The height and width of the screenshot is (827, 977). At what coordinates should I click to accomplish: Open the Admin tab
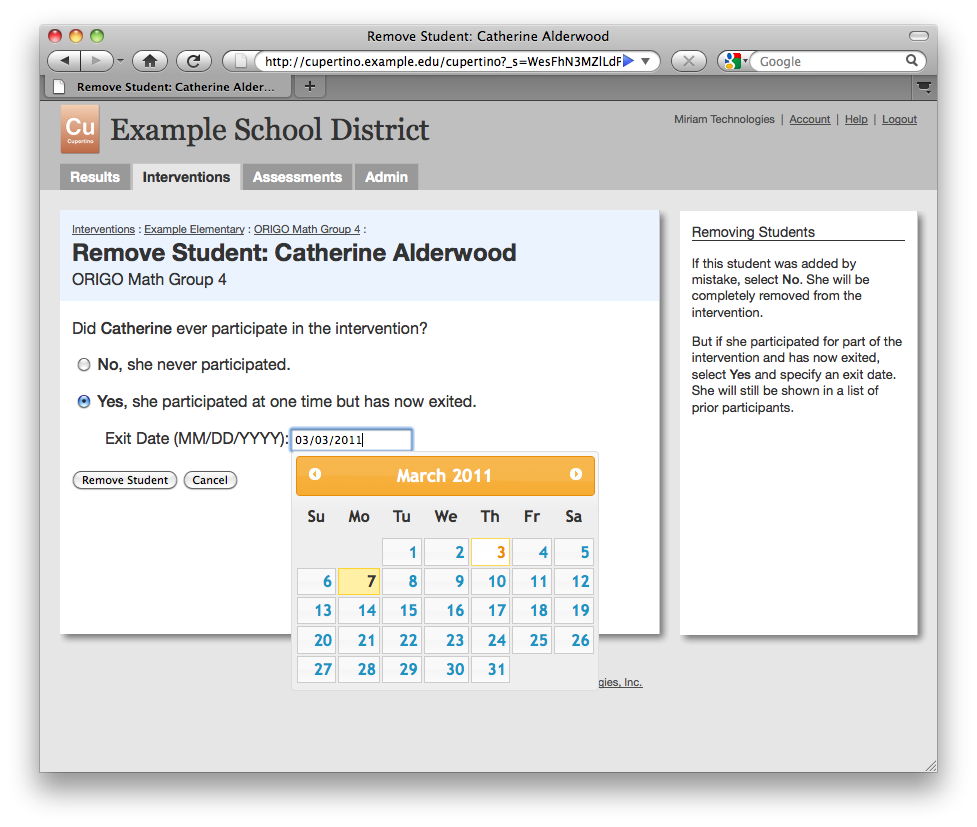[386, 177]
